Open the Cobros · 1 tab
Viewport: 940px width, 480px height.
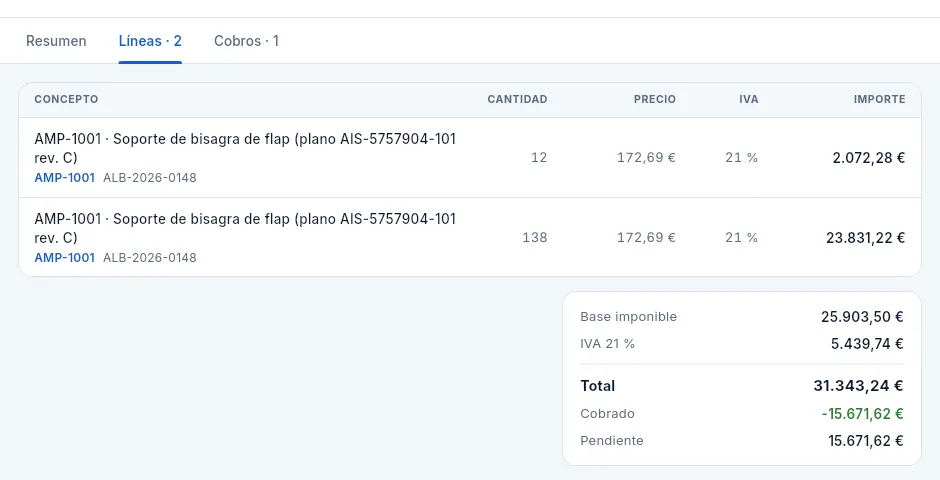246,41
